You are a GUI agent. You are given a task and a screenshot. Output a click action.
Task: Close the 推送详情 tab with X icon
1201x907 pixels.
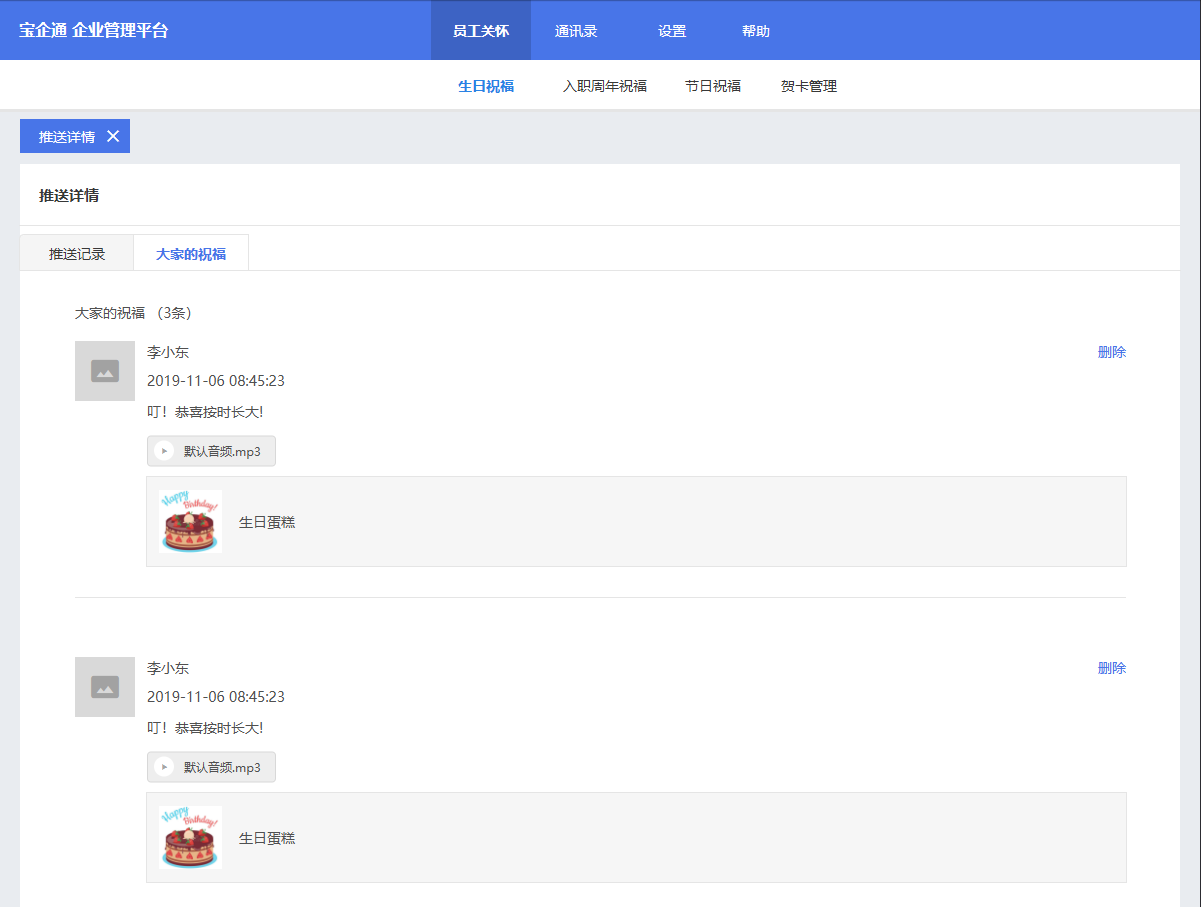113,137
